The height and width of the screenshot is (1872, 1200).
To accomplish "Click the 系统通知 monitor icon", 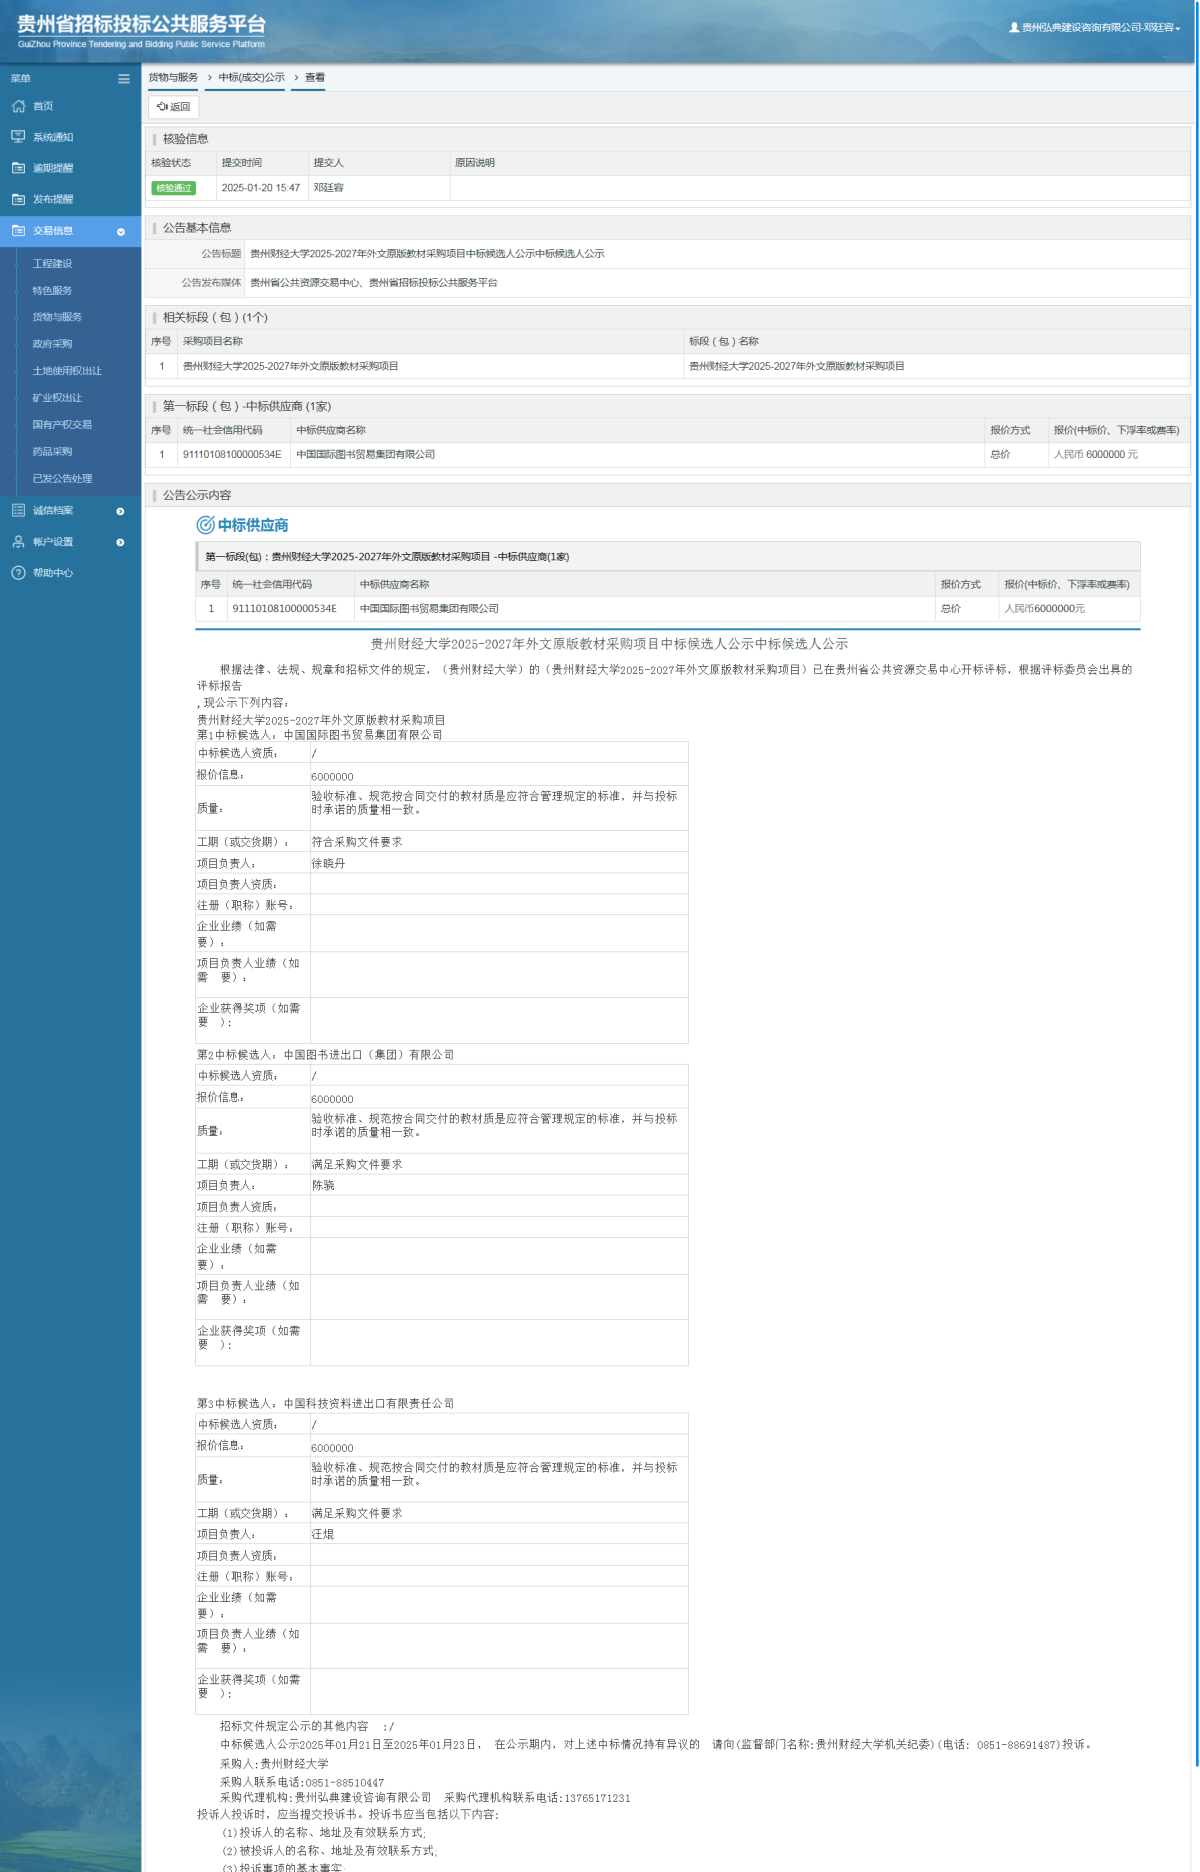I will (18, 137).
